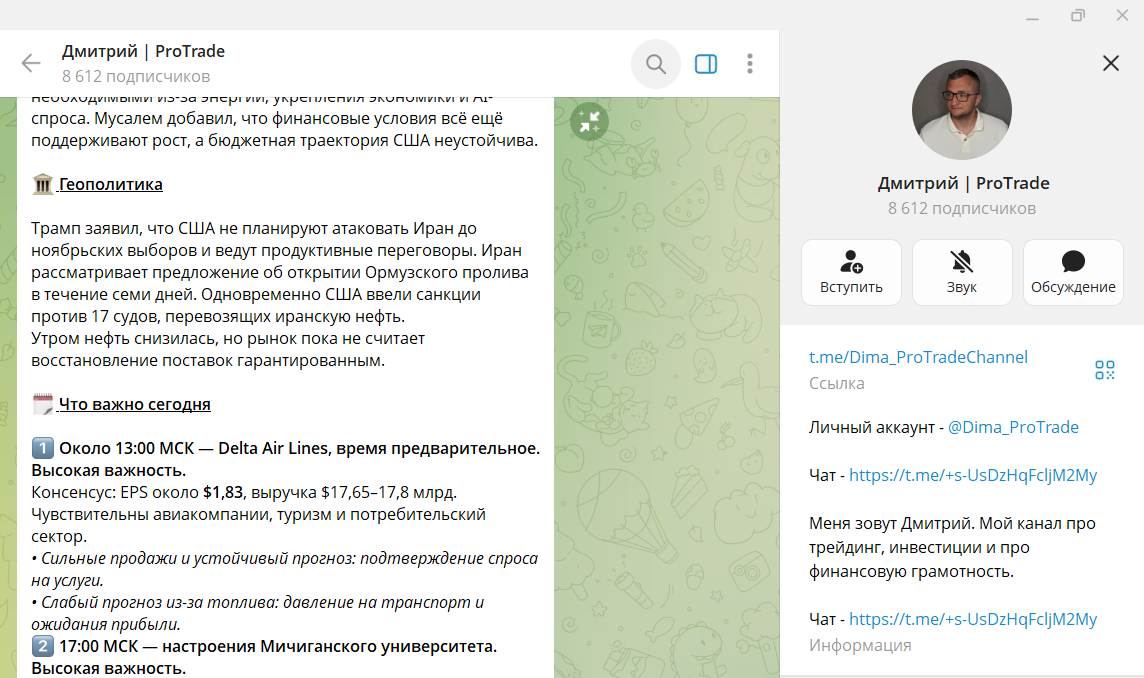
Task: Click the Ссылка label under the channel link
Action: (x=836, y=384)
